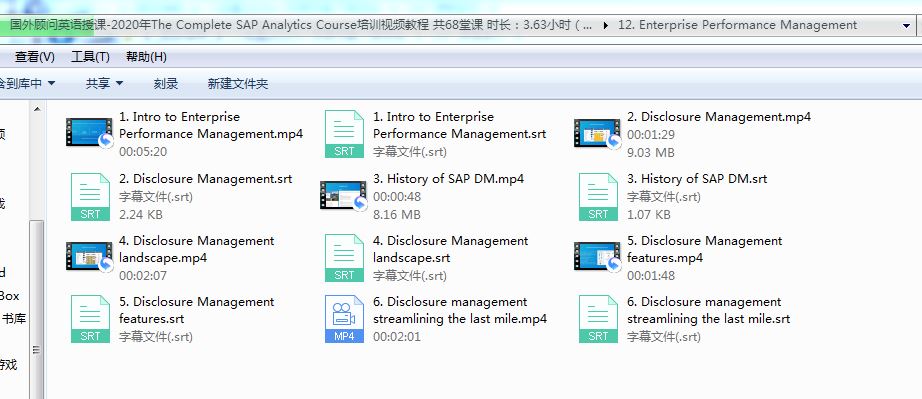The image size is (922, 399).
Task: Select the SRT icon of 1. Intro to Enterprise Performance Management.srt
Action: [x=344, y=134]
